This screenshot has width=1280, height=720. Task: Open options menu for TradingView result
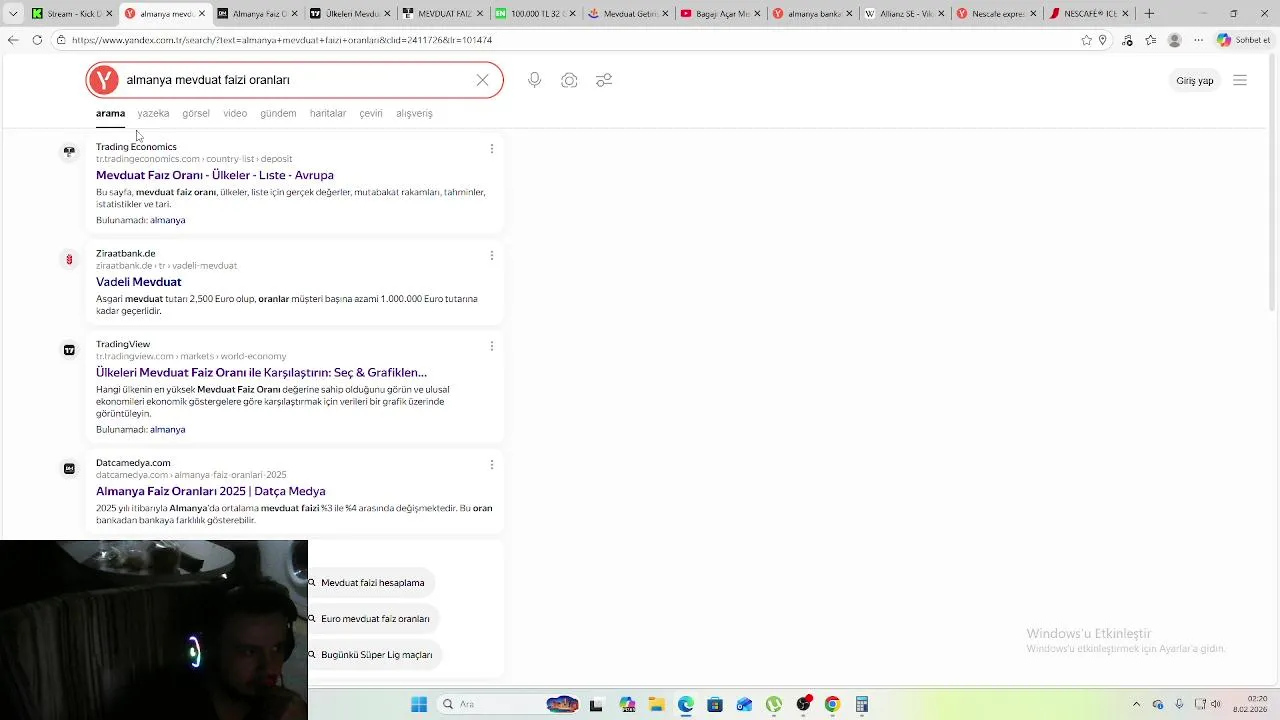point(491,346)
